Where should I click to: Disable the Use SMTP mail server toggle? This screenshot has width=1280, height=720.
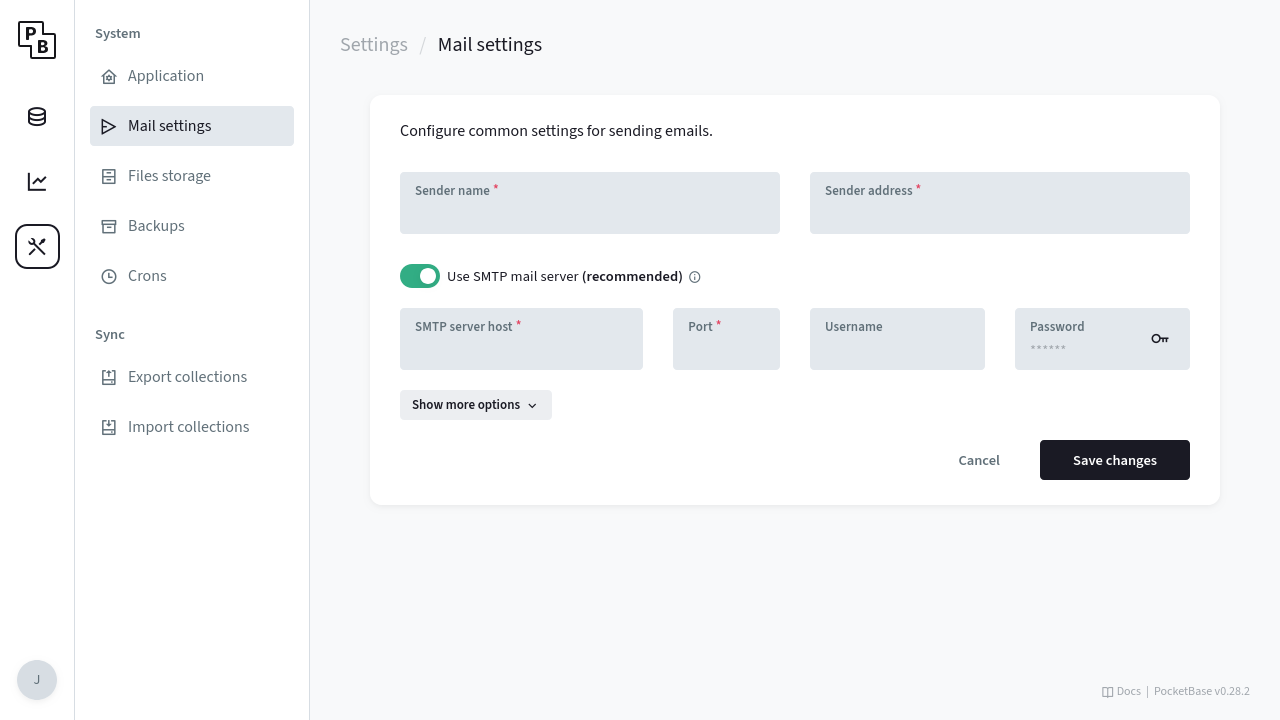(x=420, y=276)
